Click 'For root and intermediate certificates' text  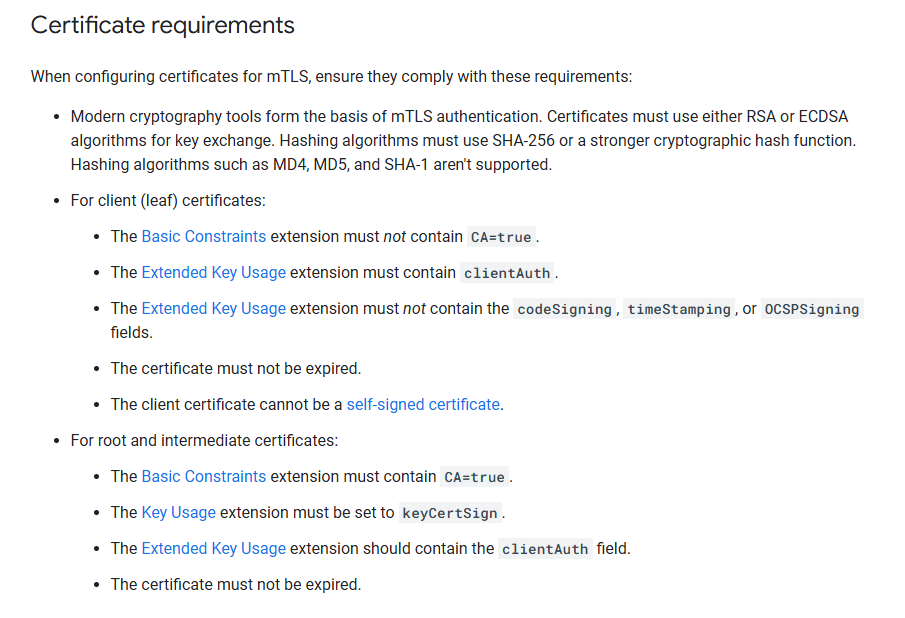point(204,441)
